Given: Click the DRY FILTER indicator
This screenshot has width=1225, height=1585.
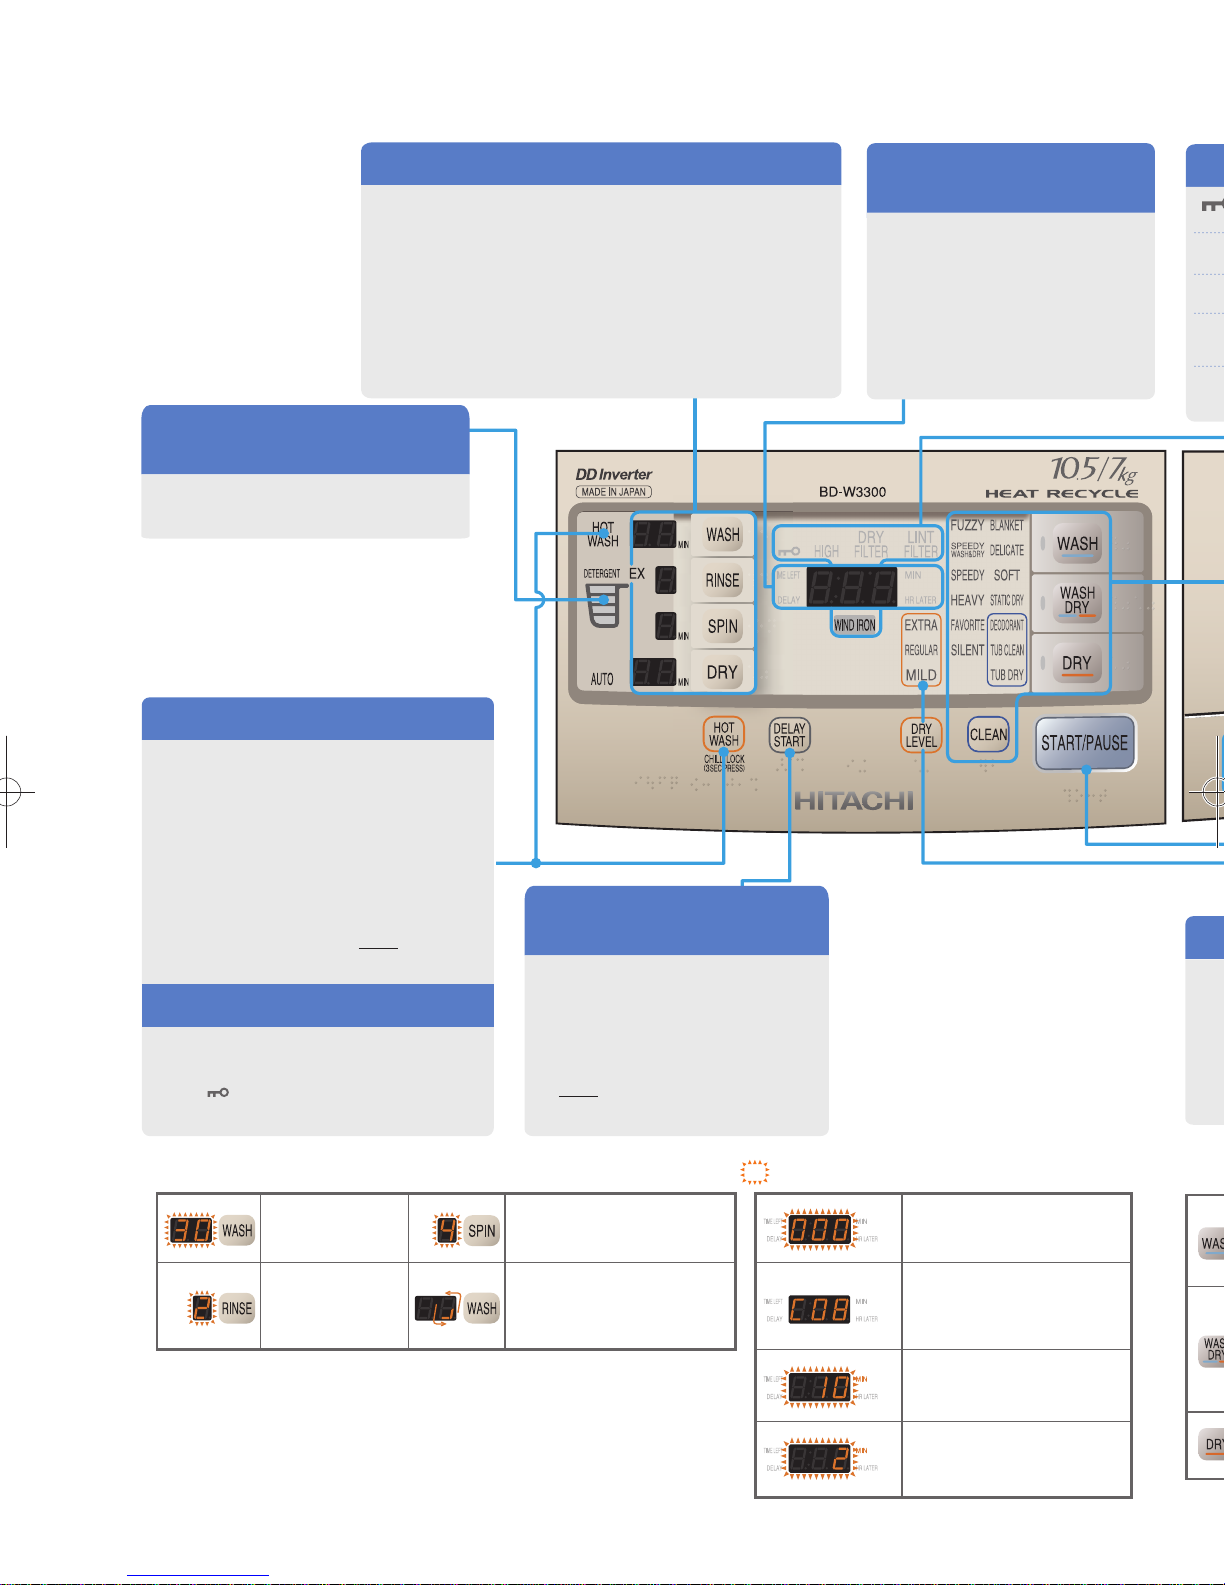Looking at the screenshot, I should point(871,544).
